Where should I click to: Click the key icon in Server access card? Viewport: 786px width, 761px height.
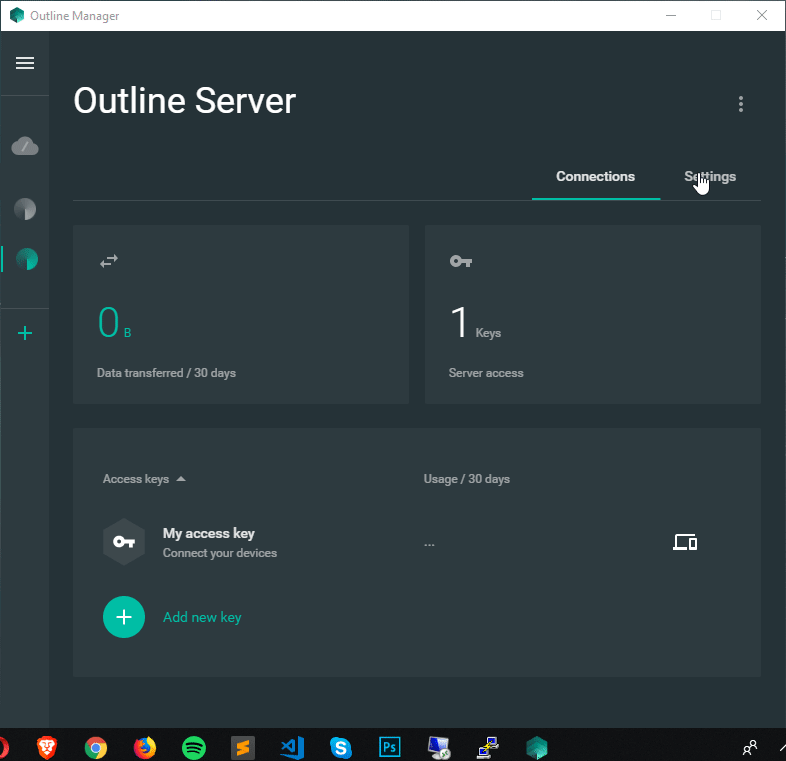[461, 261]
